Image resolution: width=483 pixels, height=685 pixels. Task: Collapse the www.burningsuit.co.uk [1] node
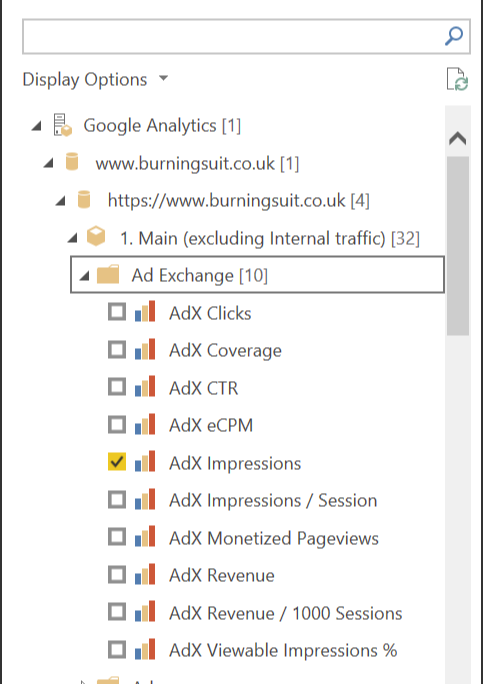pyautogui.click(x=48, y=163)
